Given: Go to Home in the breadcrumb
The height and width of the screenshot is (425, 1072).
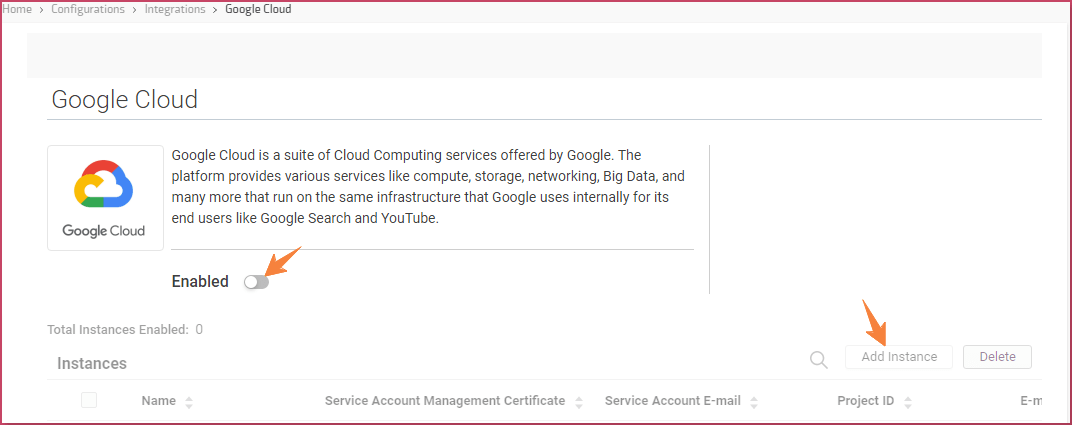Looking at the screenshot, I should pos(18,9).
